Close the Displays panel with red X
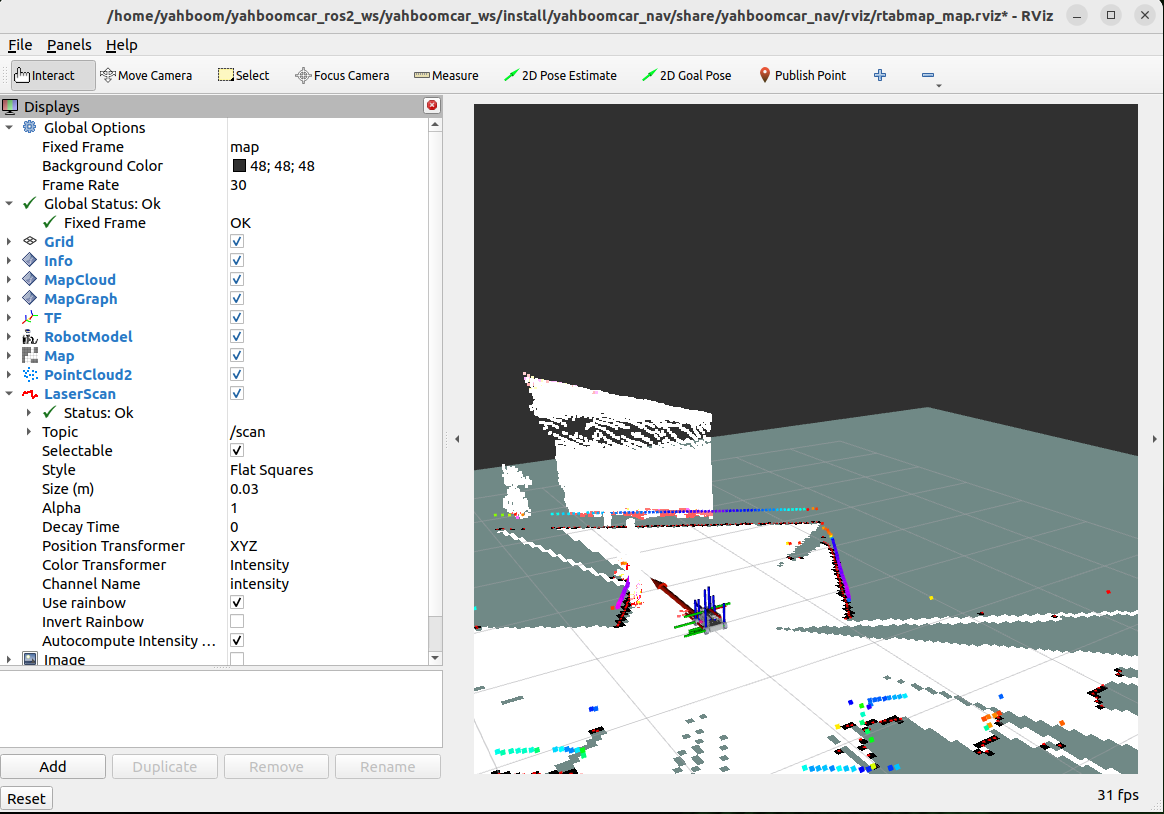 (432, 106)
